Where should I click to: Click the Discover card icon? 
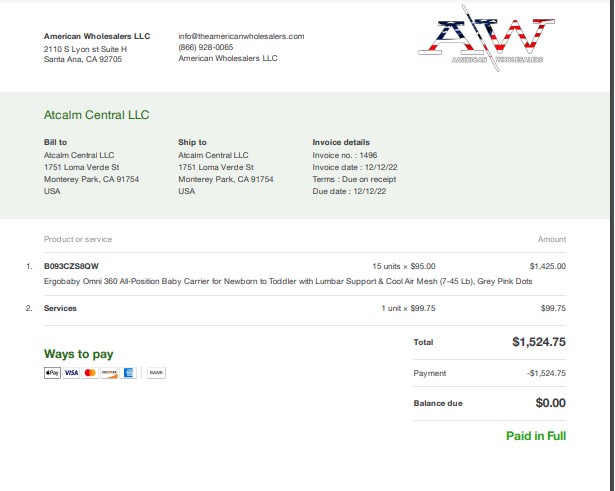click(x=109, y=373)
